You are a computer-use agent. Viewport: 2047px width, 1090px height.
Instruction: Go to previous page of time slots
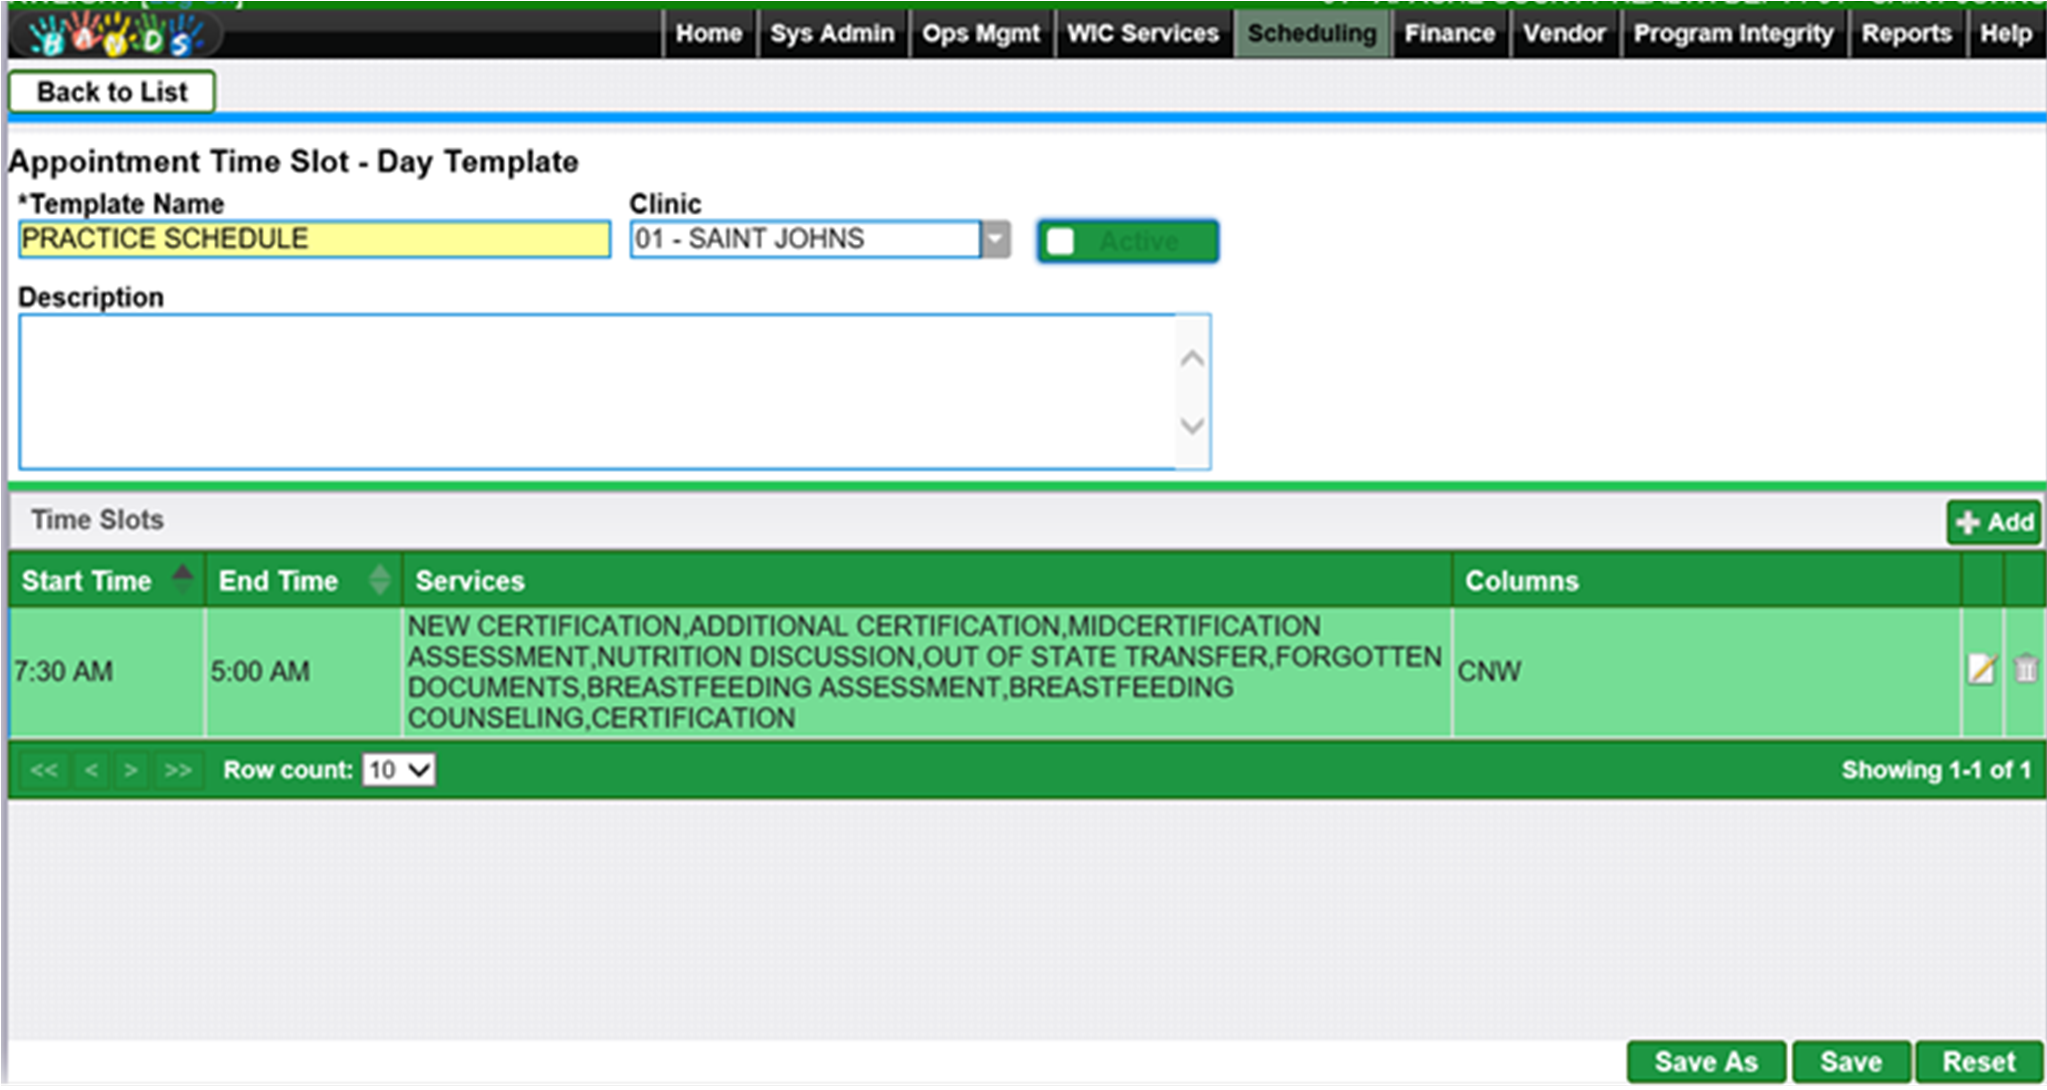(91, 770)
